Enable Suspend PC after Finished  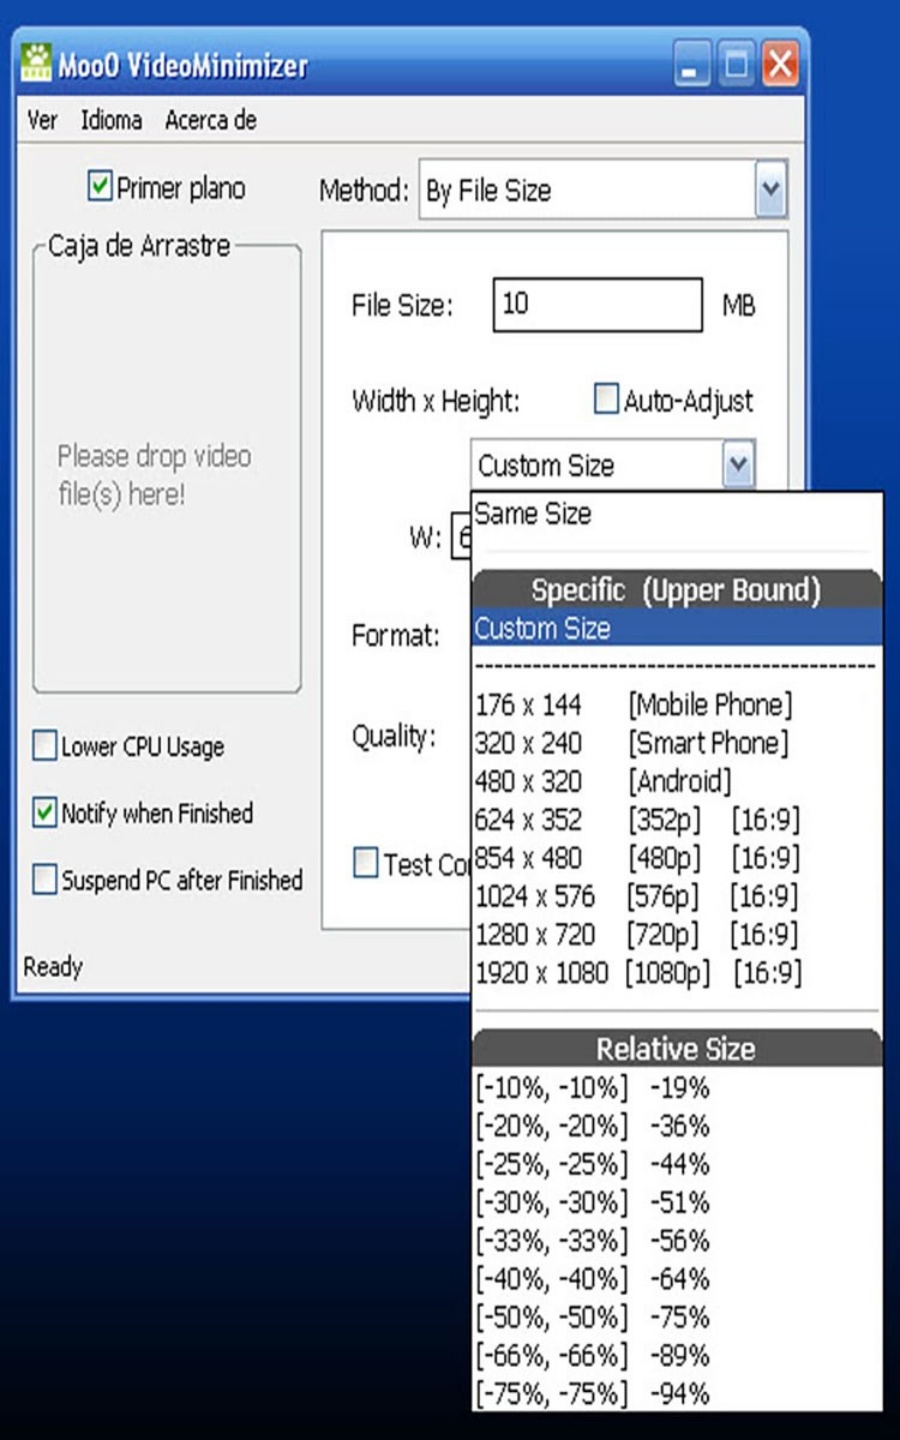(45, 879)
